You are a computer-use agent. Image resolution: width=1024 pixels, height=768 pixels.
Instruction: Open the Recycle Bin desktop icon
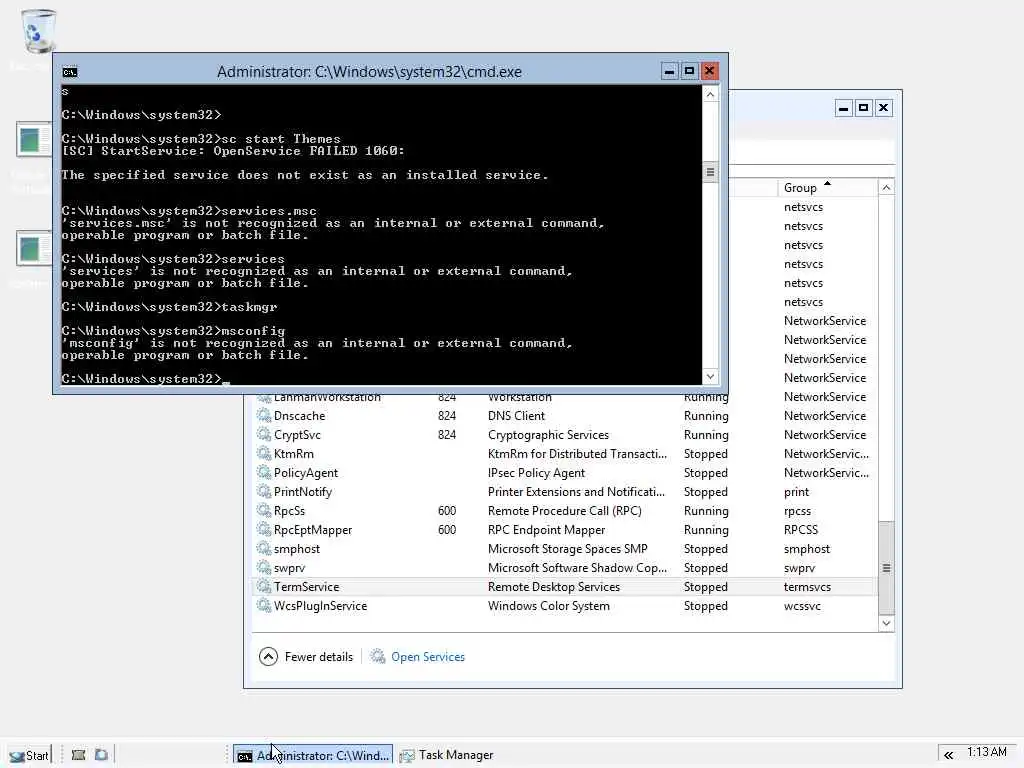click(38, 31)
